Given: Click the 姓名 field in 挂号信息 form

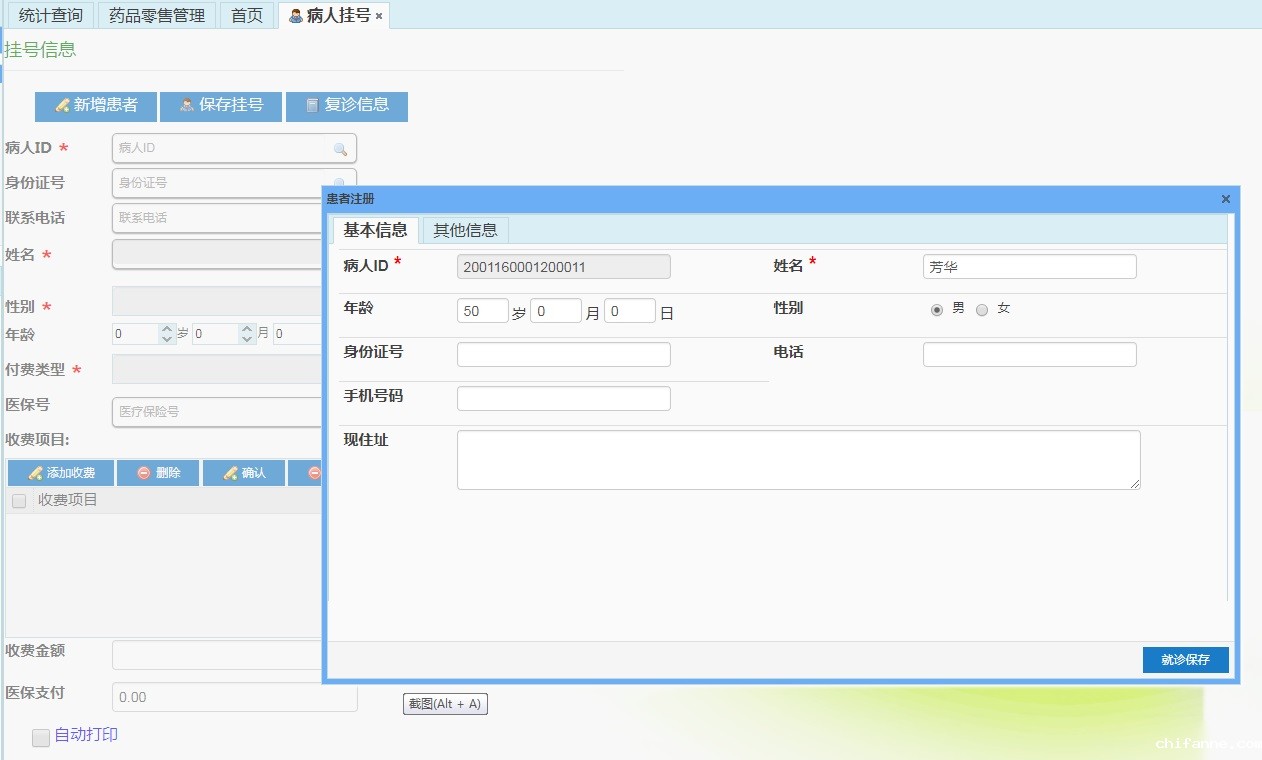Looking at the screenshot, I should pyautogui.click(x=217, y=254).
